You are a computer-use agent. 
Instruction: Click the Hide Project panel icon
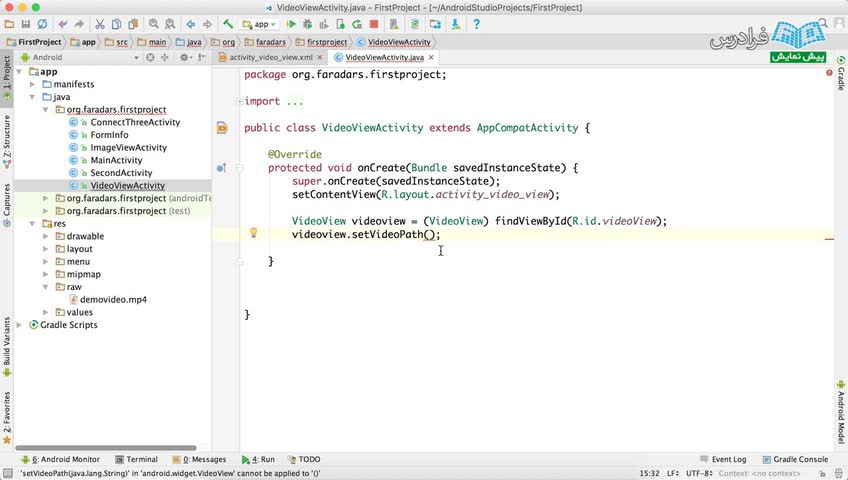coord(202,57)
